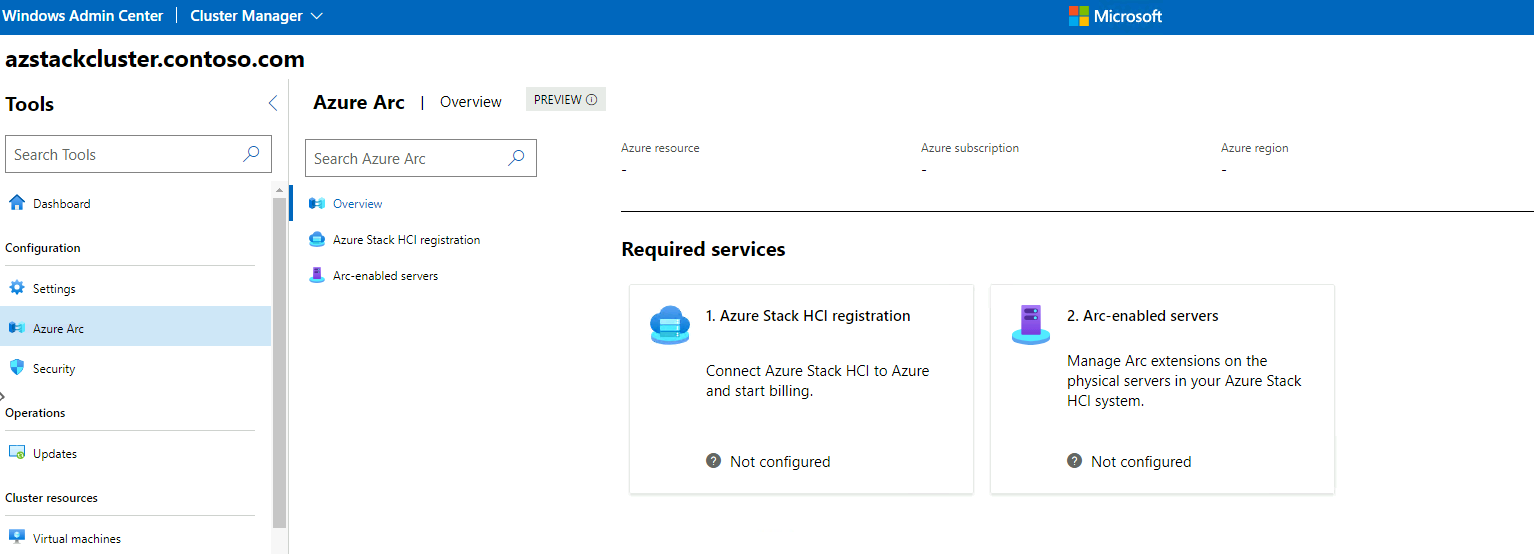Screen dimensions: 1534x554
Task: Click the Azure subscription label
Action: click(970, 148)
